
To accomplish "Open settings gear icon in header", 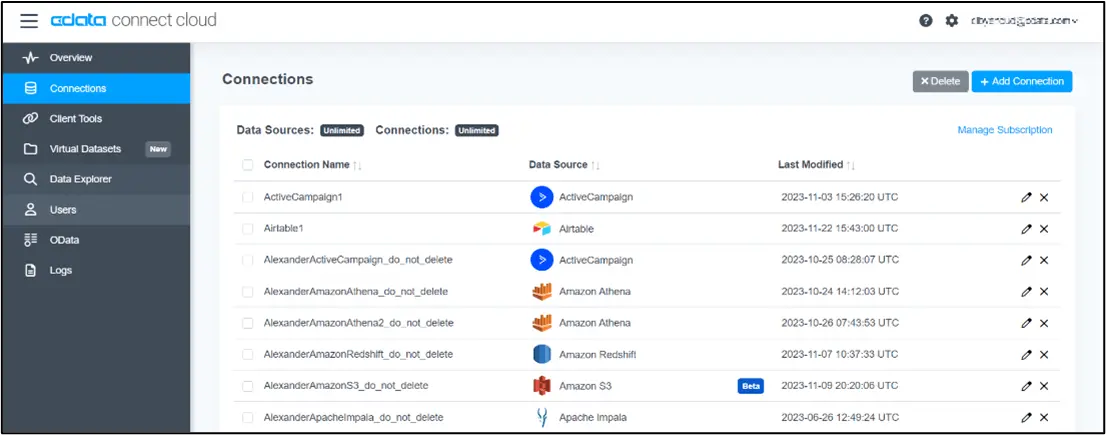I will point(951,20).
